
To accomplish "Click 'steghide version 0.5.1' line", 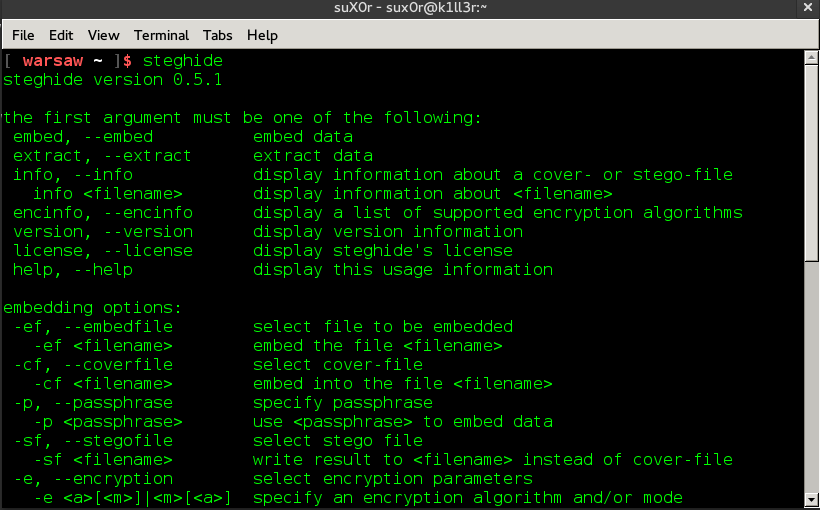I will coord(112,80).
